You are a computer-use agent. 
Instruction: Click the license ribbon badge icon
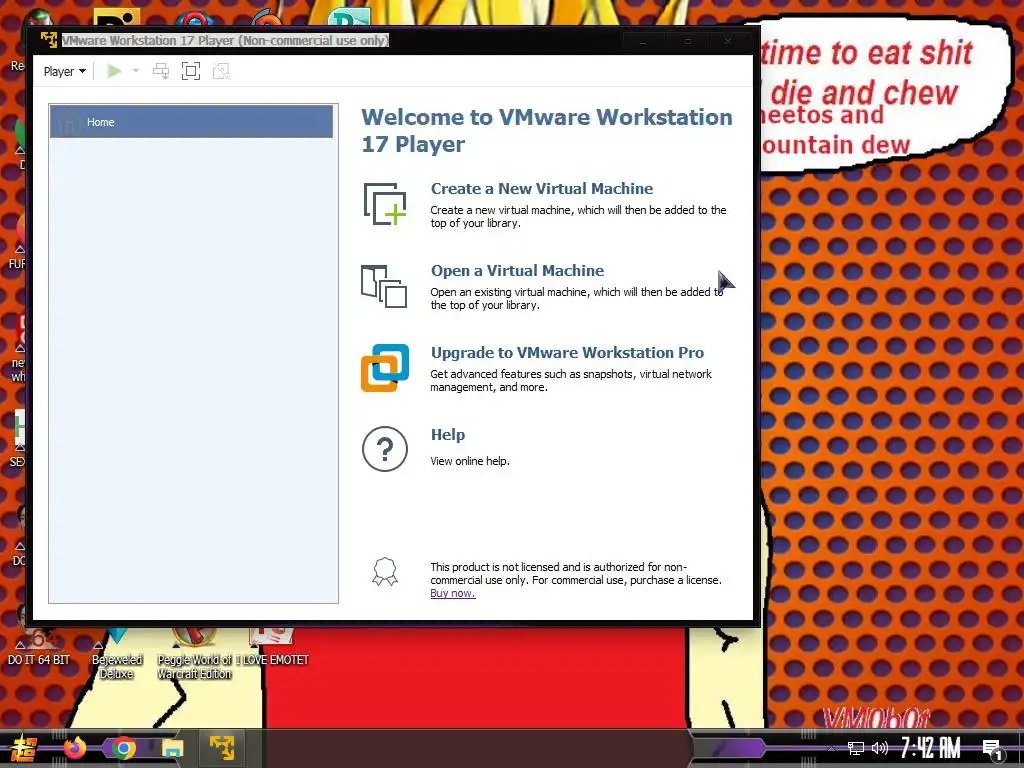point(385,572)
